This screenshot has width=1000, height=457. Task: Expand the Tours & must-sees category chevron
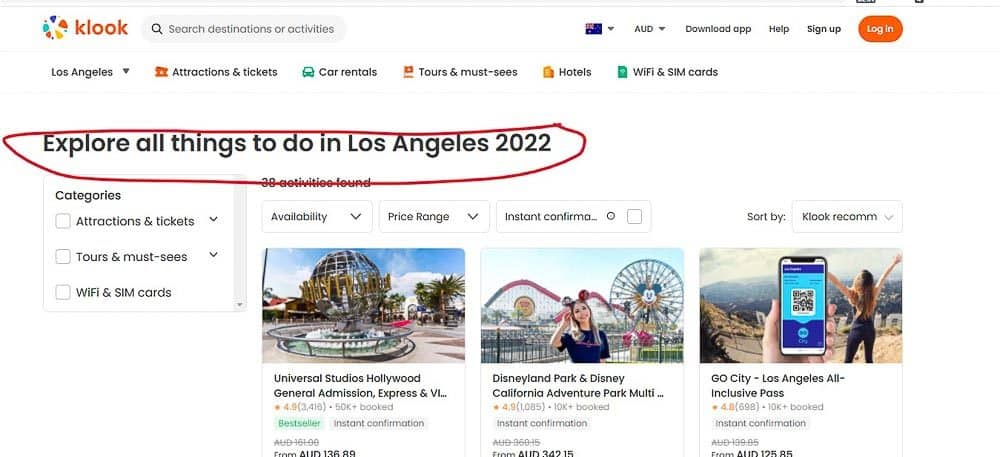pyautogui.click(x=214, y=256)
